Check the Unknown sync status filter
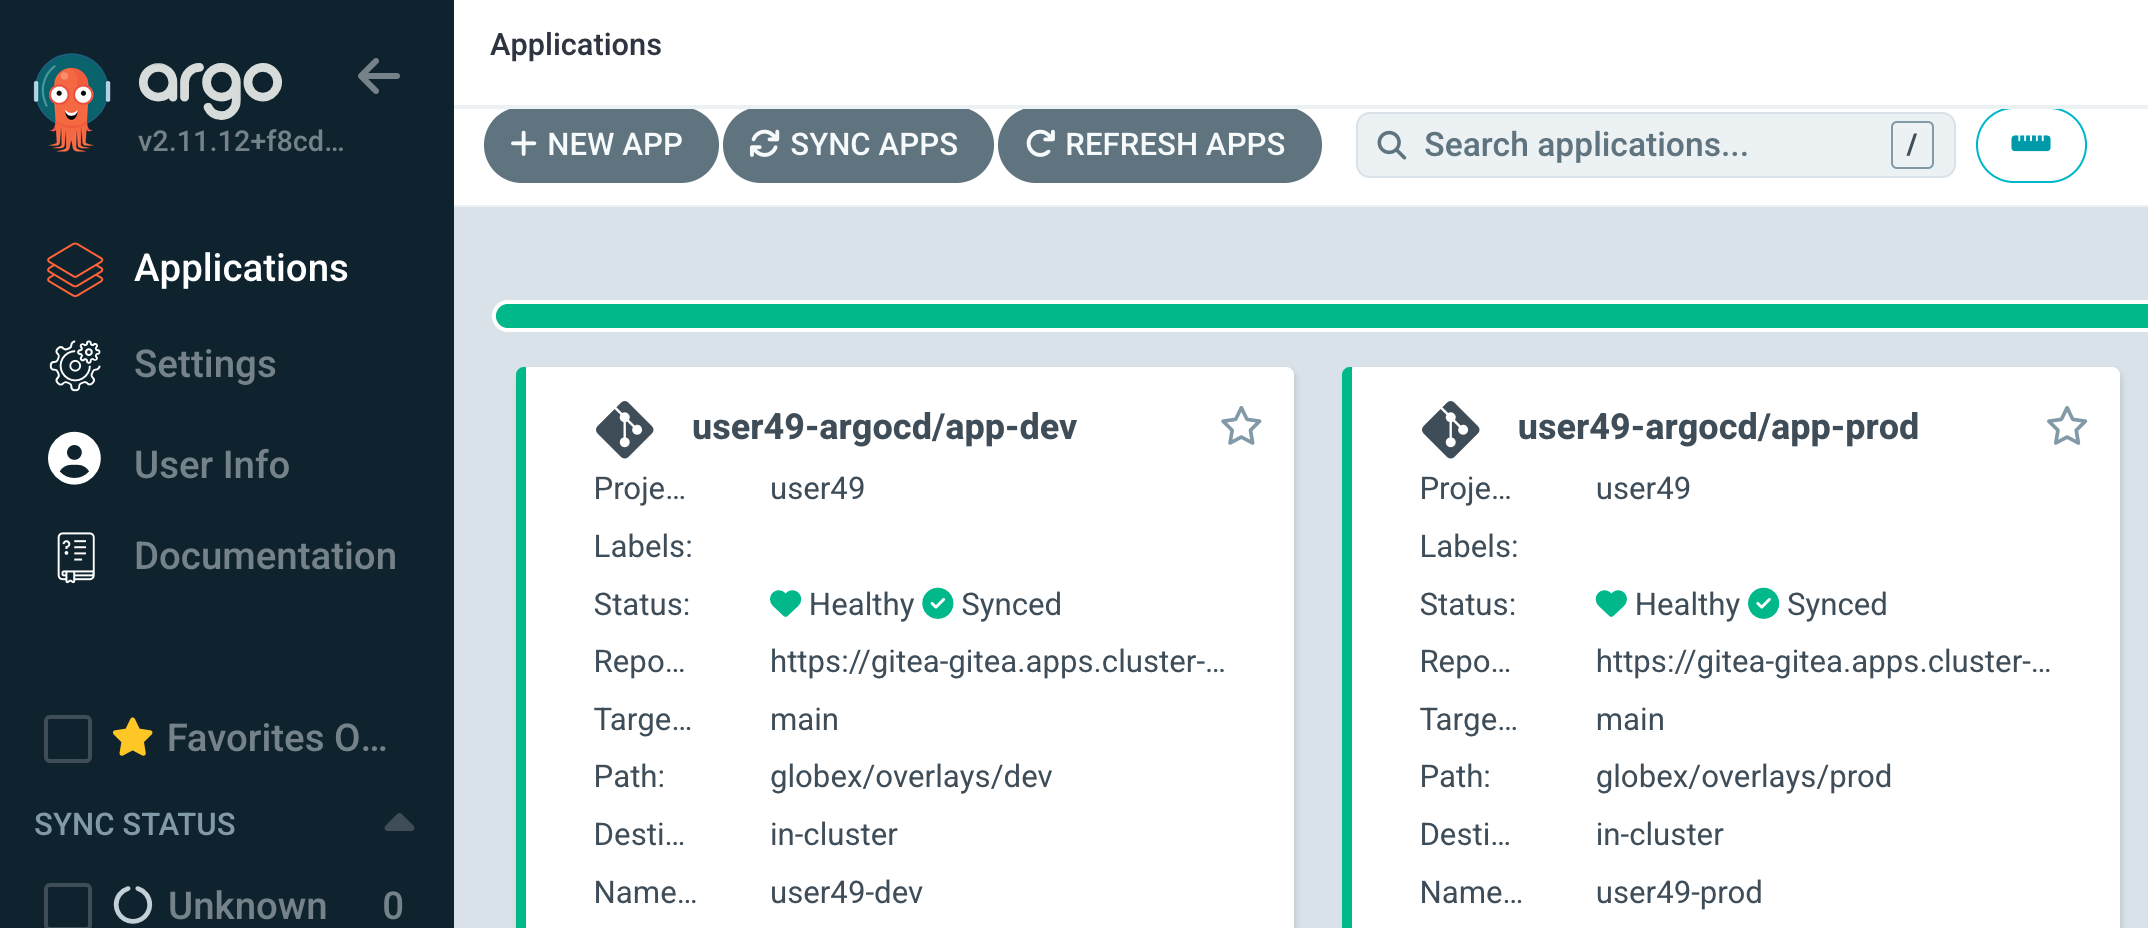This screenshot has height=928, width=2148. (68, 905)
